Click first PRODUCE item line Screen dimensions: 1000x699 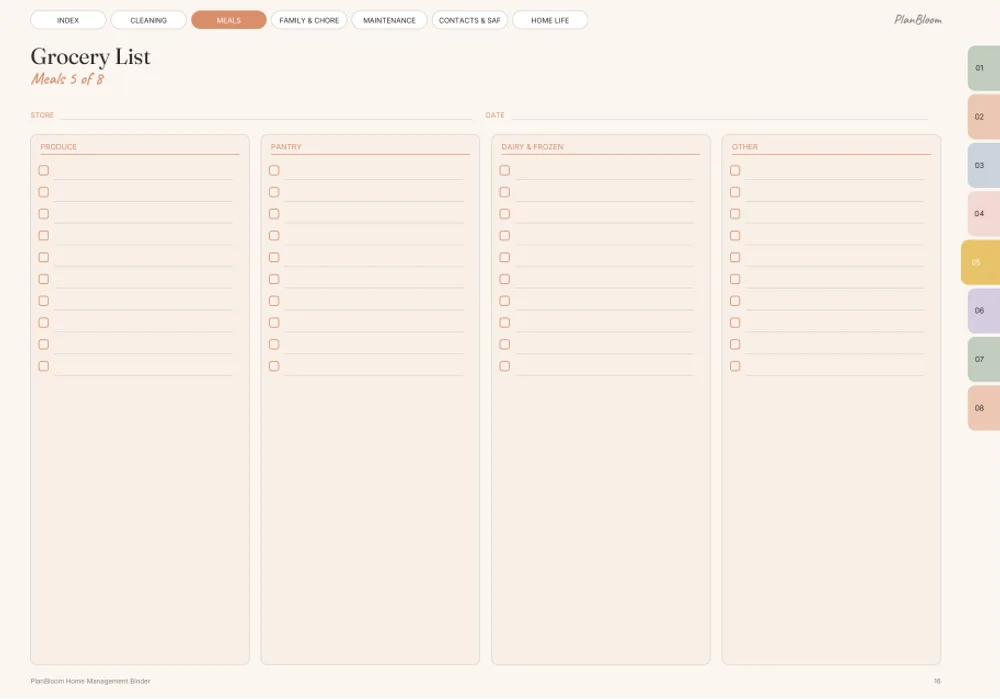pyautogui.click(x=143, y=172)
